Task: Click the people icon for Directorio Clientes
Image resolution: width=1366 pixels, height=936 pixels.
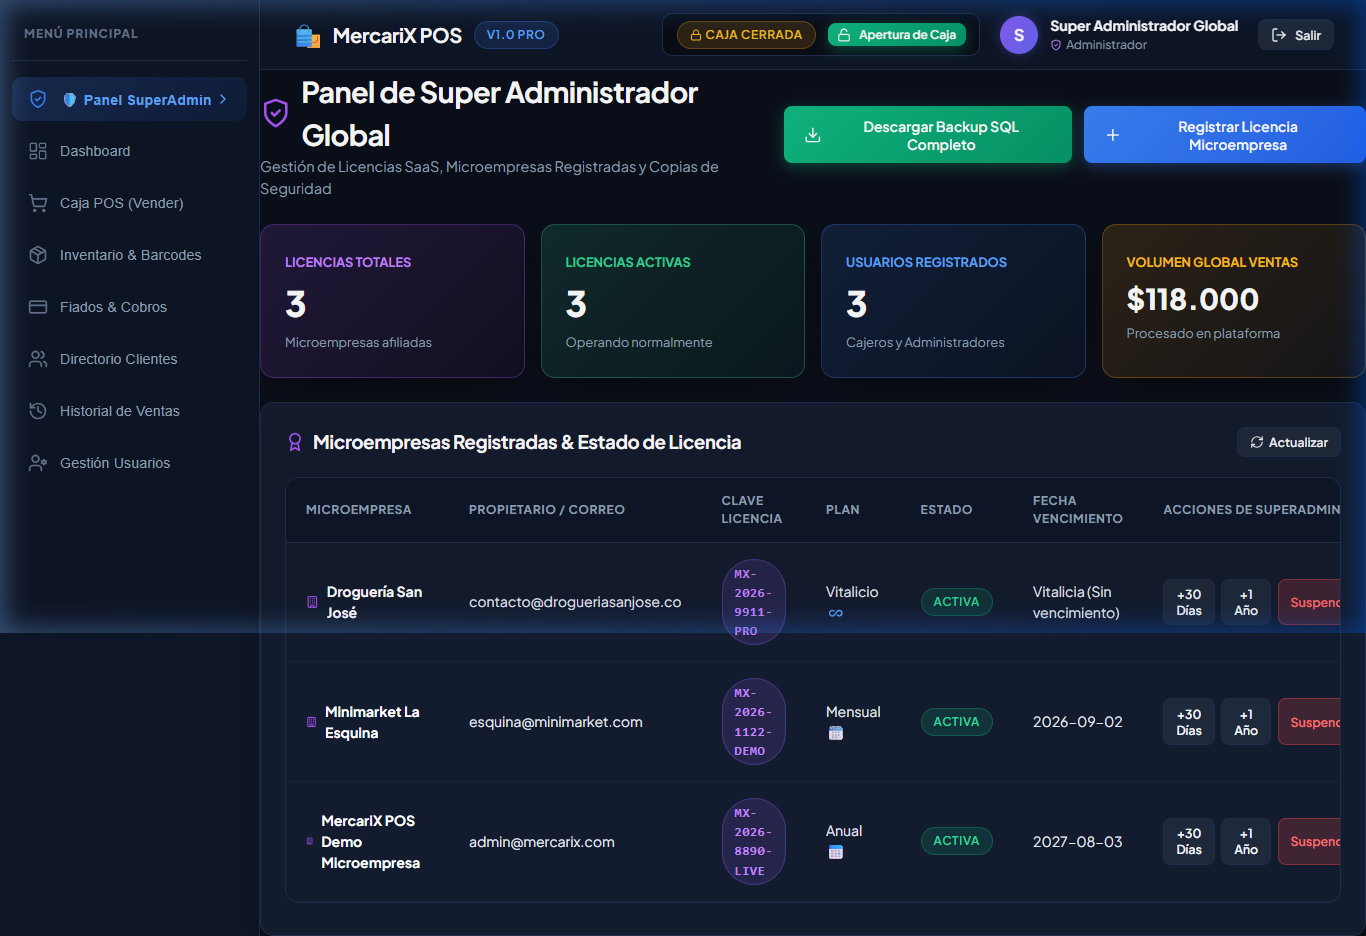Action: tap(38, 359)
